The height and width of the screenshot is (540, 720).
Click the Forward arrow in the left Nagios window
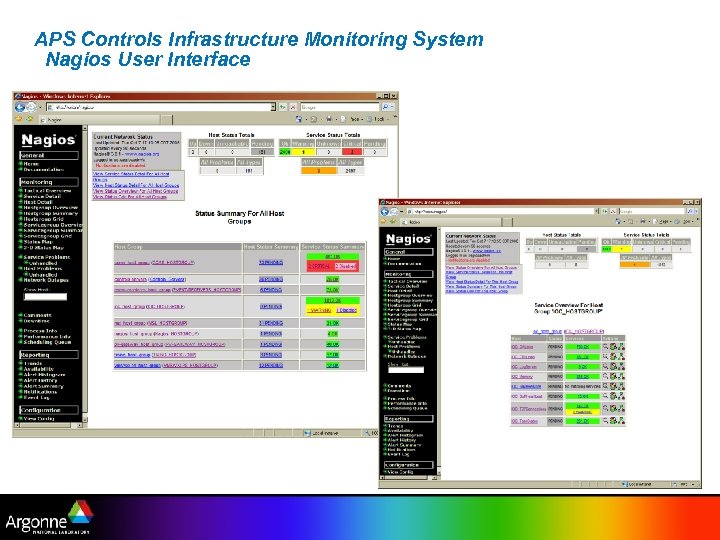coord(31,107)
